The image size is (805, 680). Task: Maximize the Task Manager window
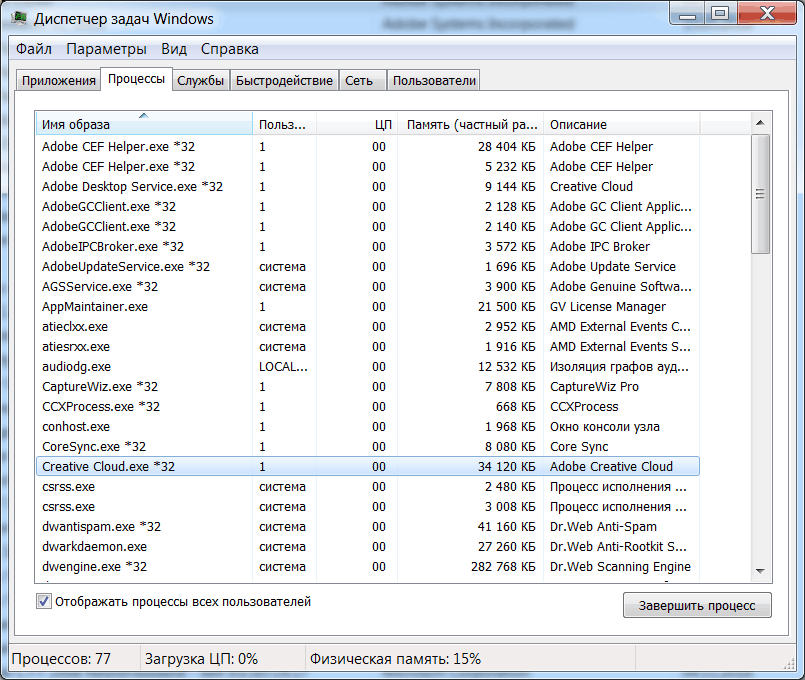(x=720, y=14)
